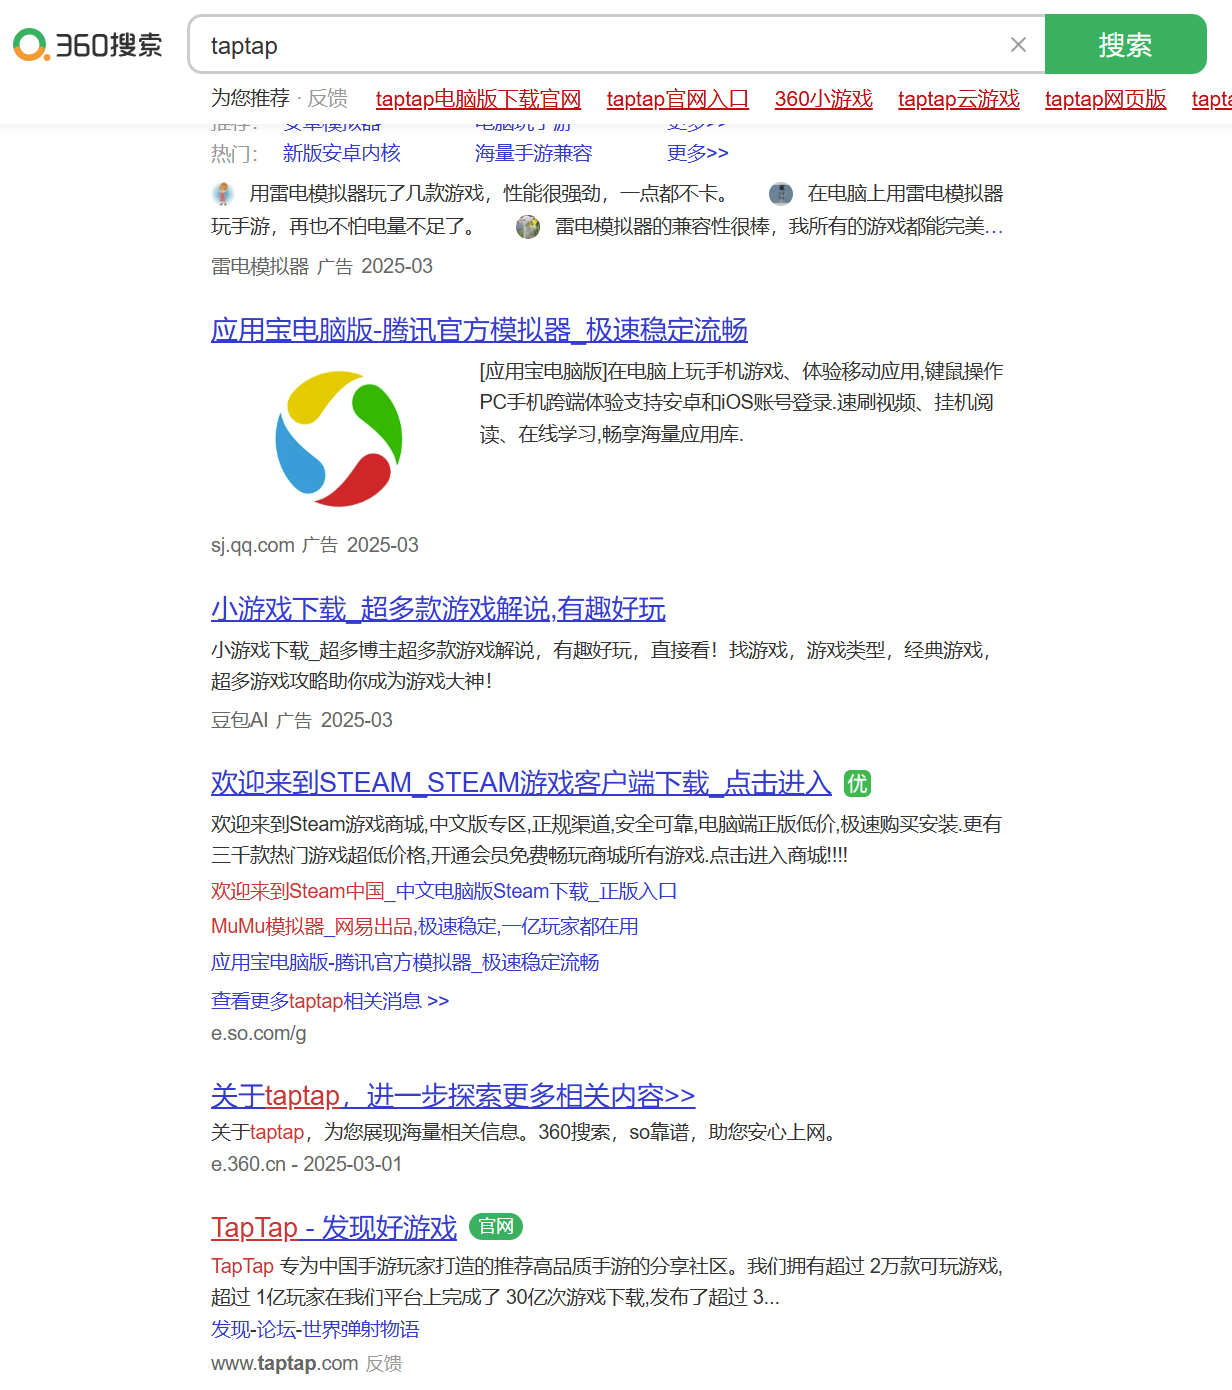
Task: Open 应用宝电脑版 sublink under Steam result
Action: (405, 962)
